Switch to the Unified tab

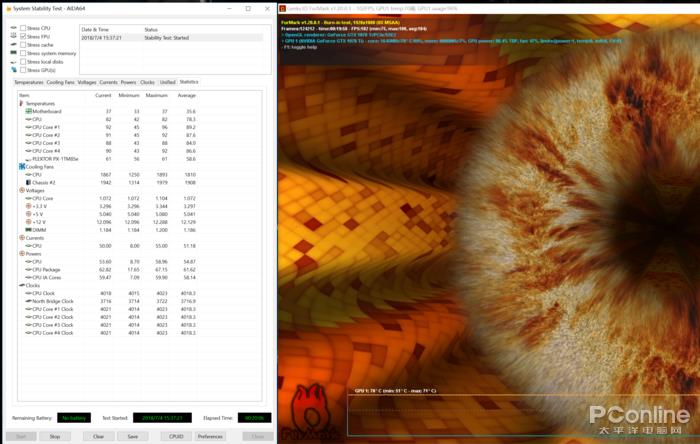click(167, 82)
